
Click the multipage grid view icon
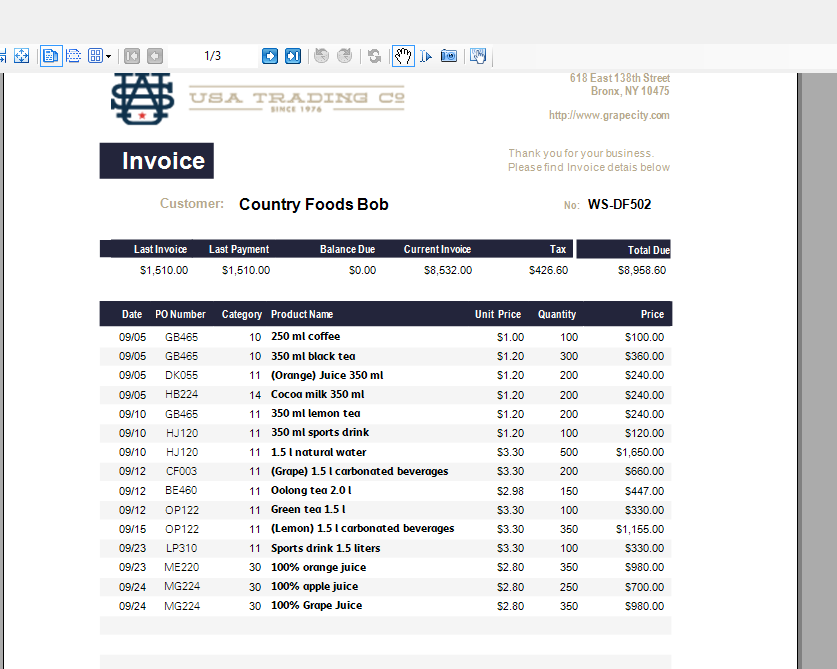click(x=95, y=56)
